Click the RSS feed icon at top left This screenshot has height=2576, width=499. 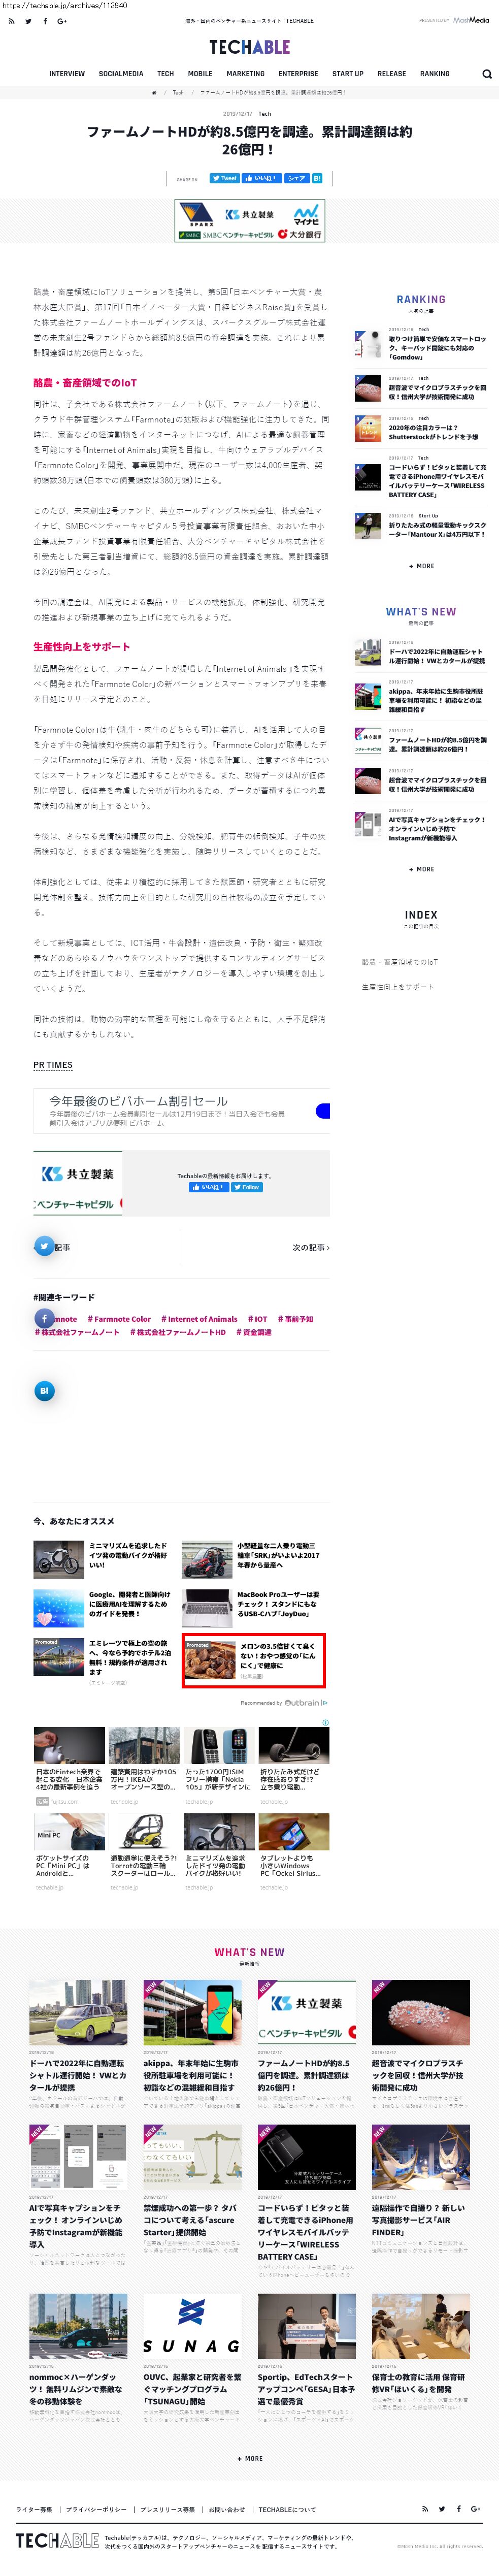[x=11, y=21]
